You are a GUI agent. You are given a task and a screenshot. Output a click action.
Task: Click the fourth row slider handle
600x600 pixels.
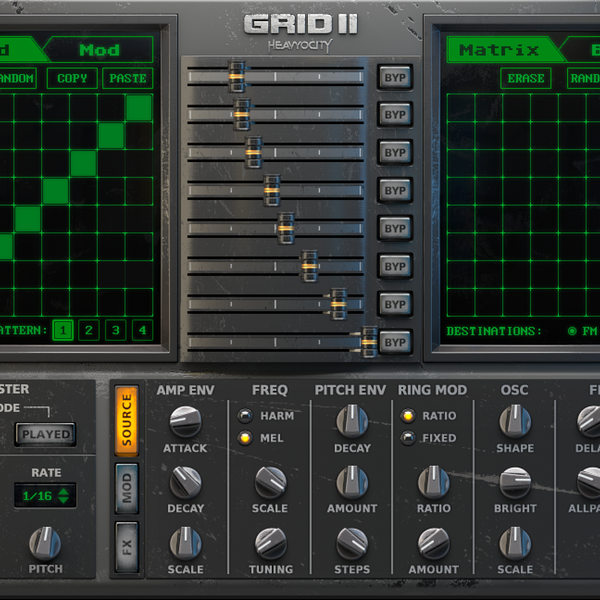pos(272,190)
